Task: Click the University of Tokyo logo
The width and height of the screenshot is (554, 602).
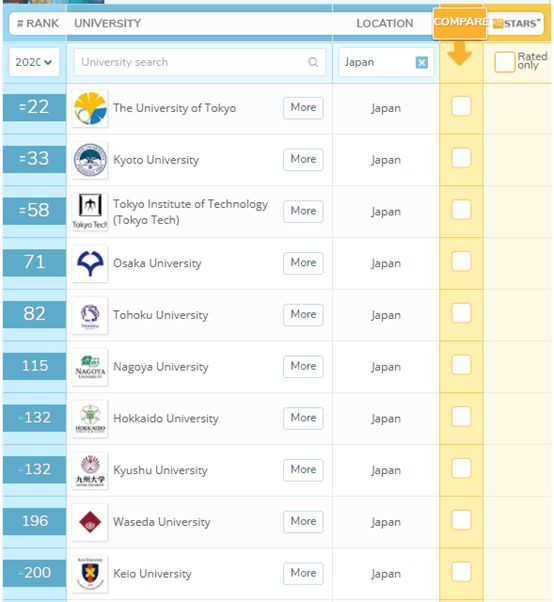Action: [x=90, y=108]
